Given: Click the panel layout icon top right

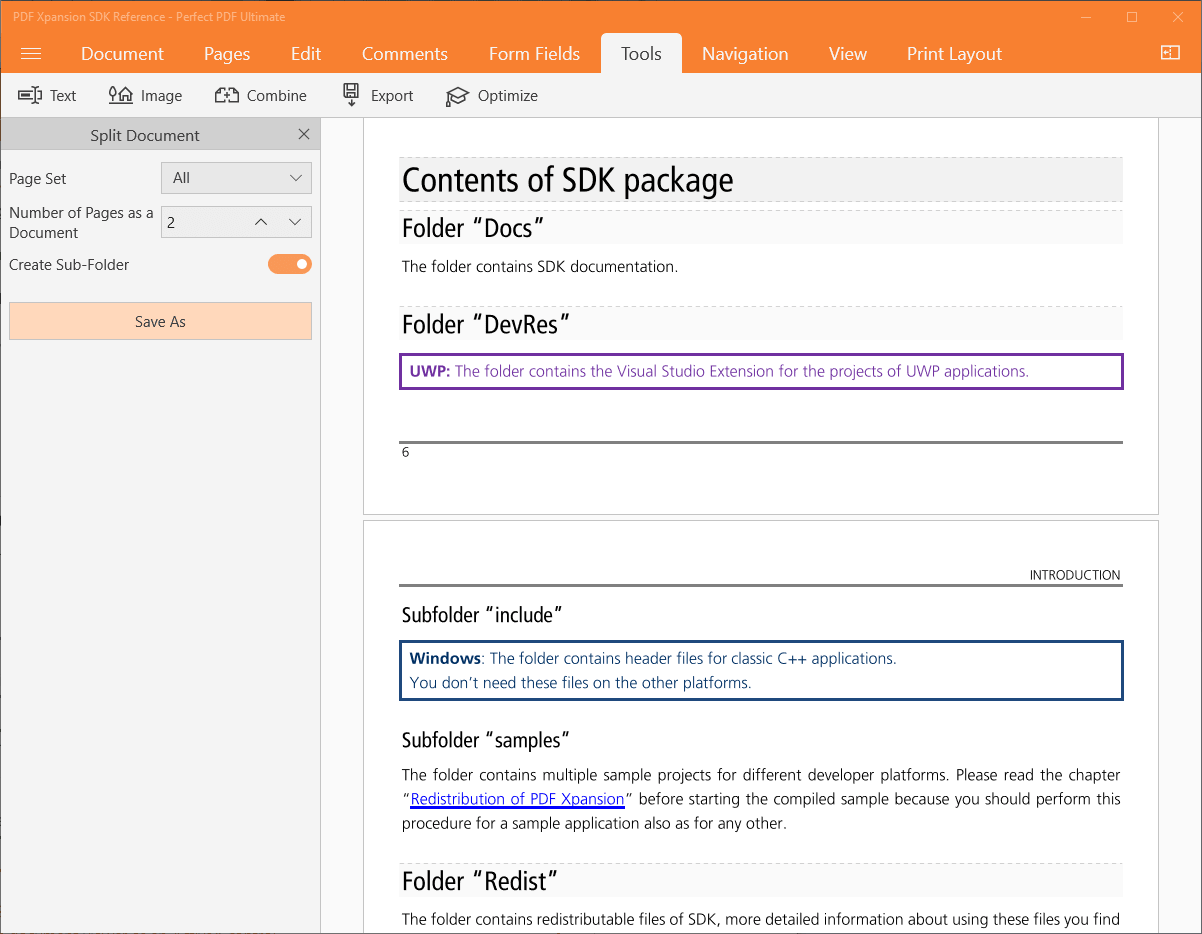Looking at the screenshot, I should point(1170,52).
